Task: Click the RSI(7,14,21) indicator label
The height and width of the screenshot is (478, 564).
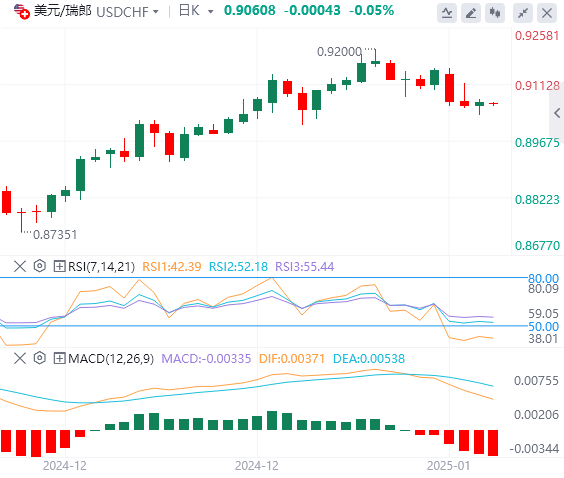Action: (101, 267)
